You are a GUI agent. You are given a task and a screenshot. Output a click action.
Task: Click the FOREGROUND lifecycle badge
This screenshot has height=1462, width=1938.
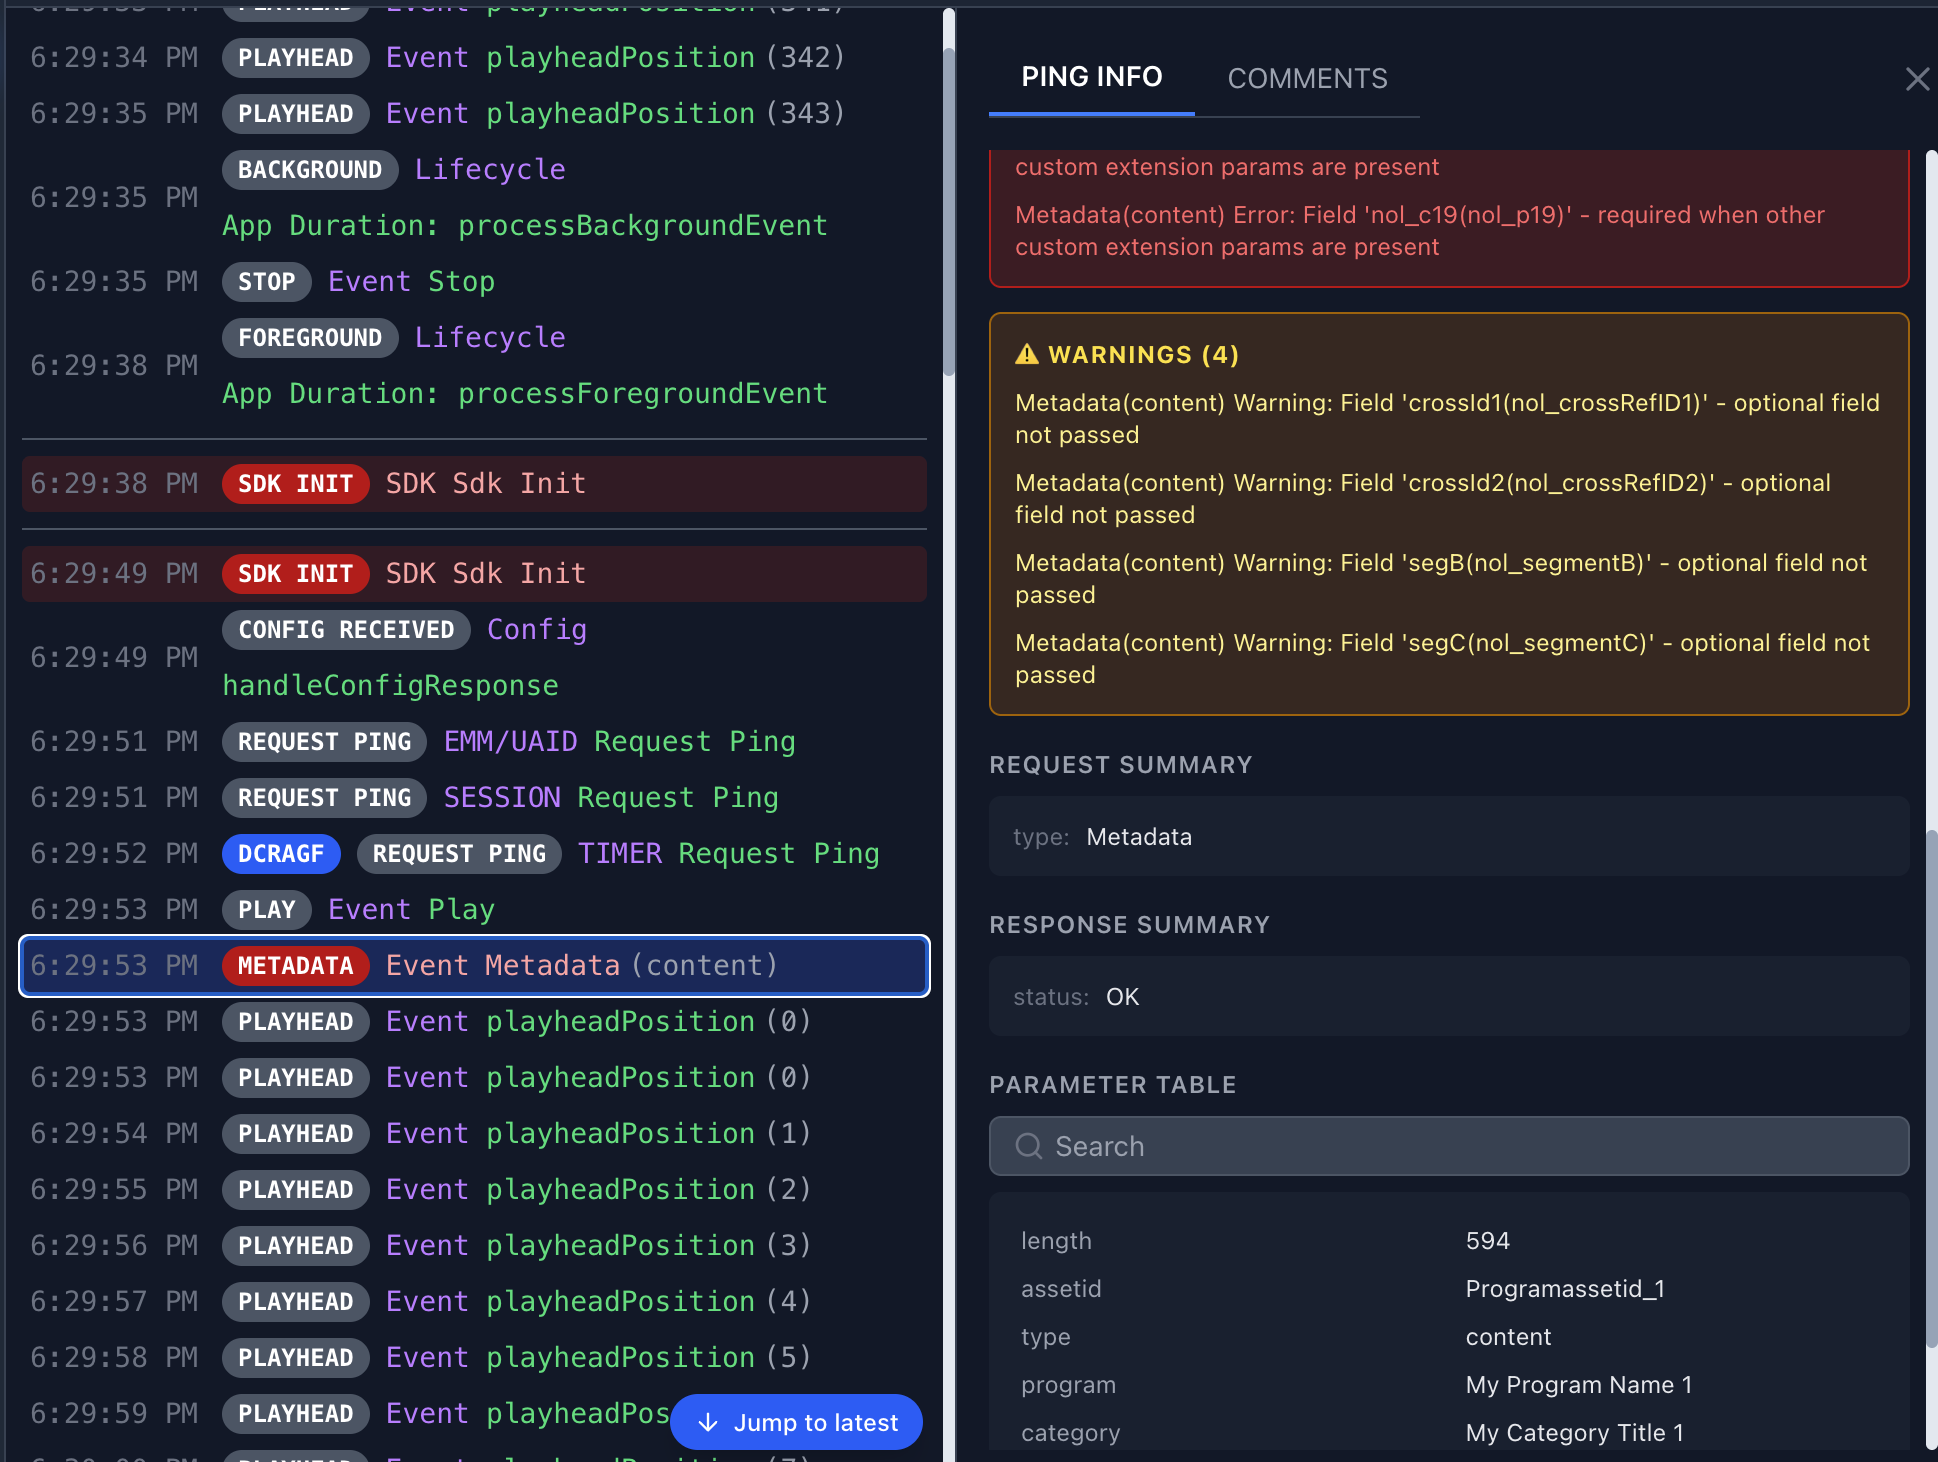(x=310, y=337)
